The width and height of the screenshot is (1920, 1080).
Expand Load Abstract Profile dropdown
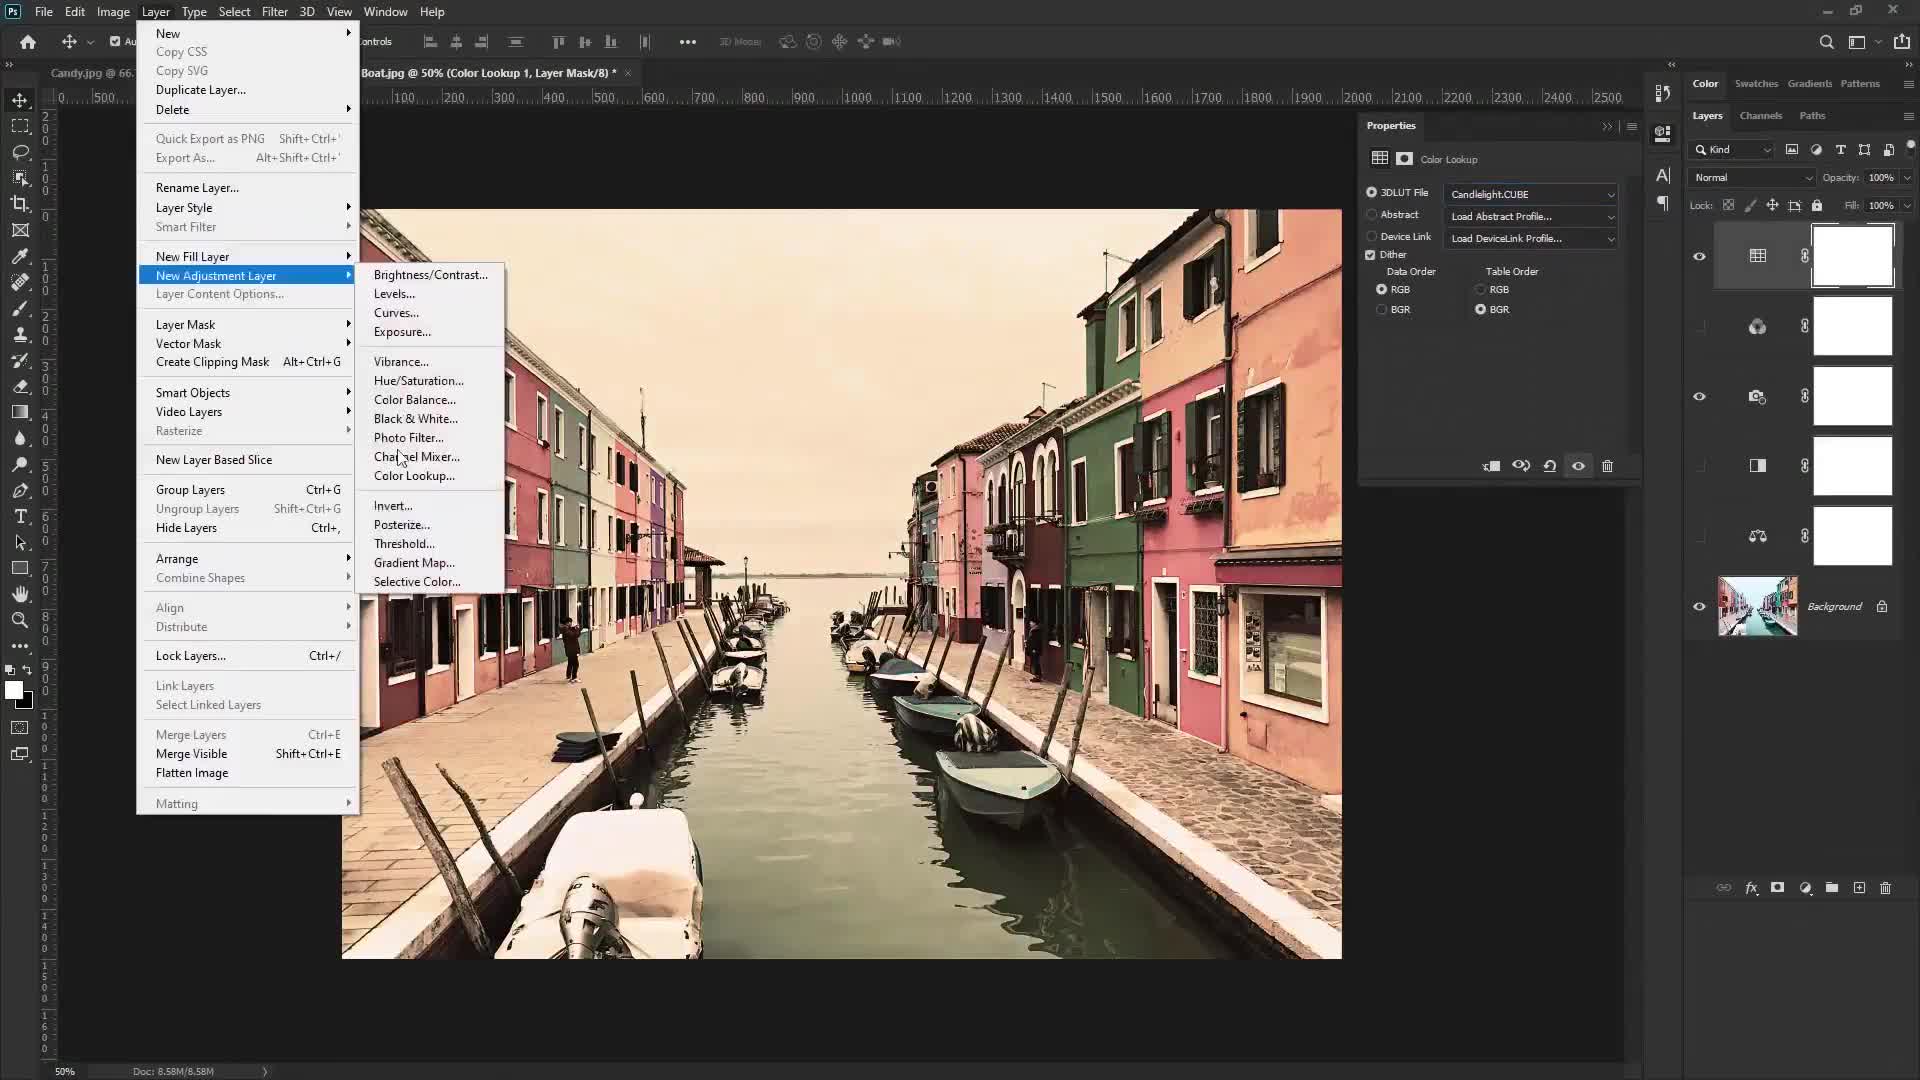(x=1531, y=217)
